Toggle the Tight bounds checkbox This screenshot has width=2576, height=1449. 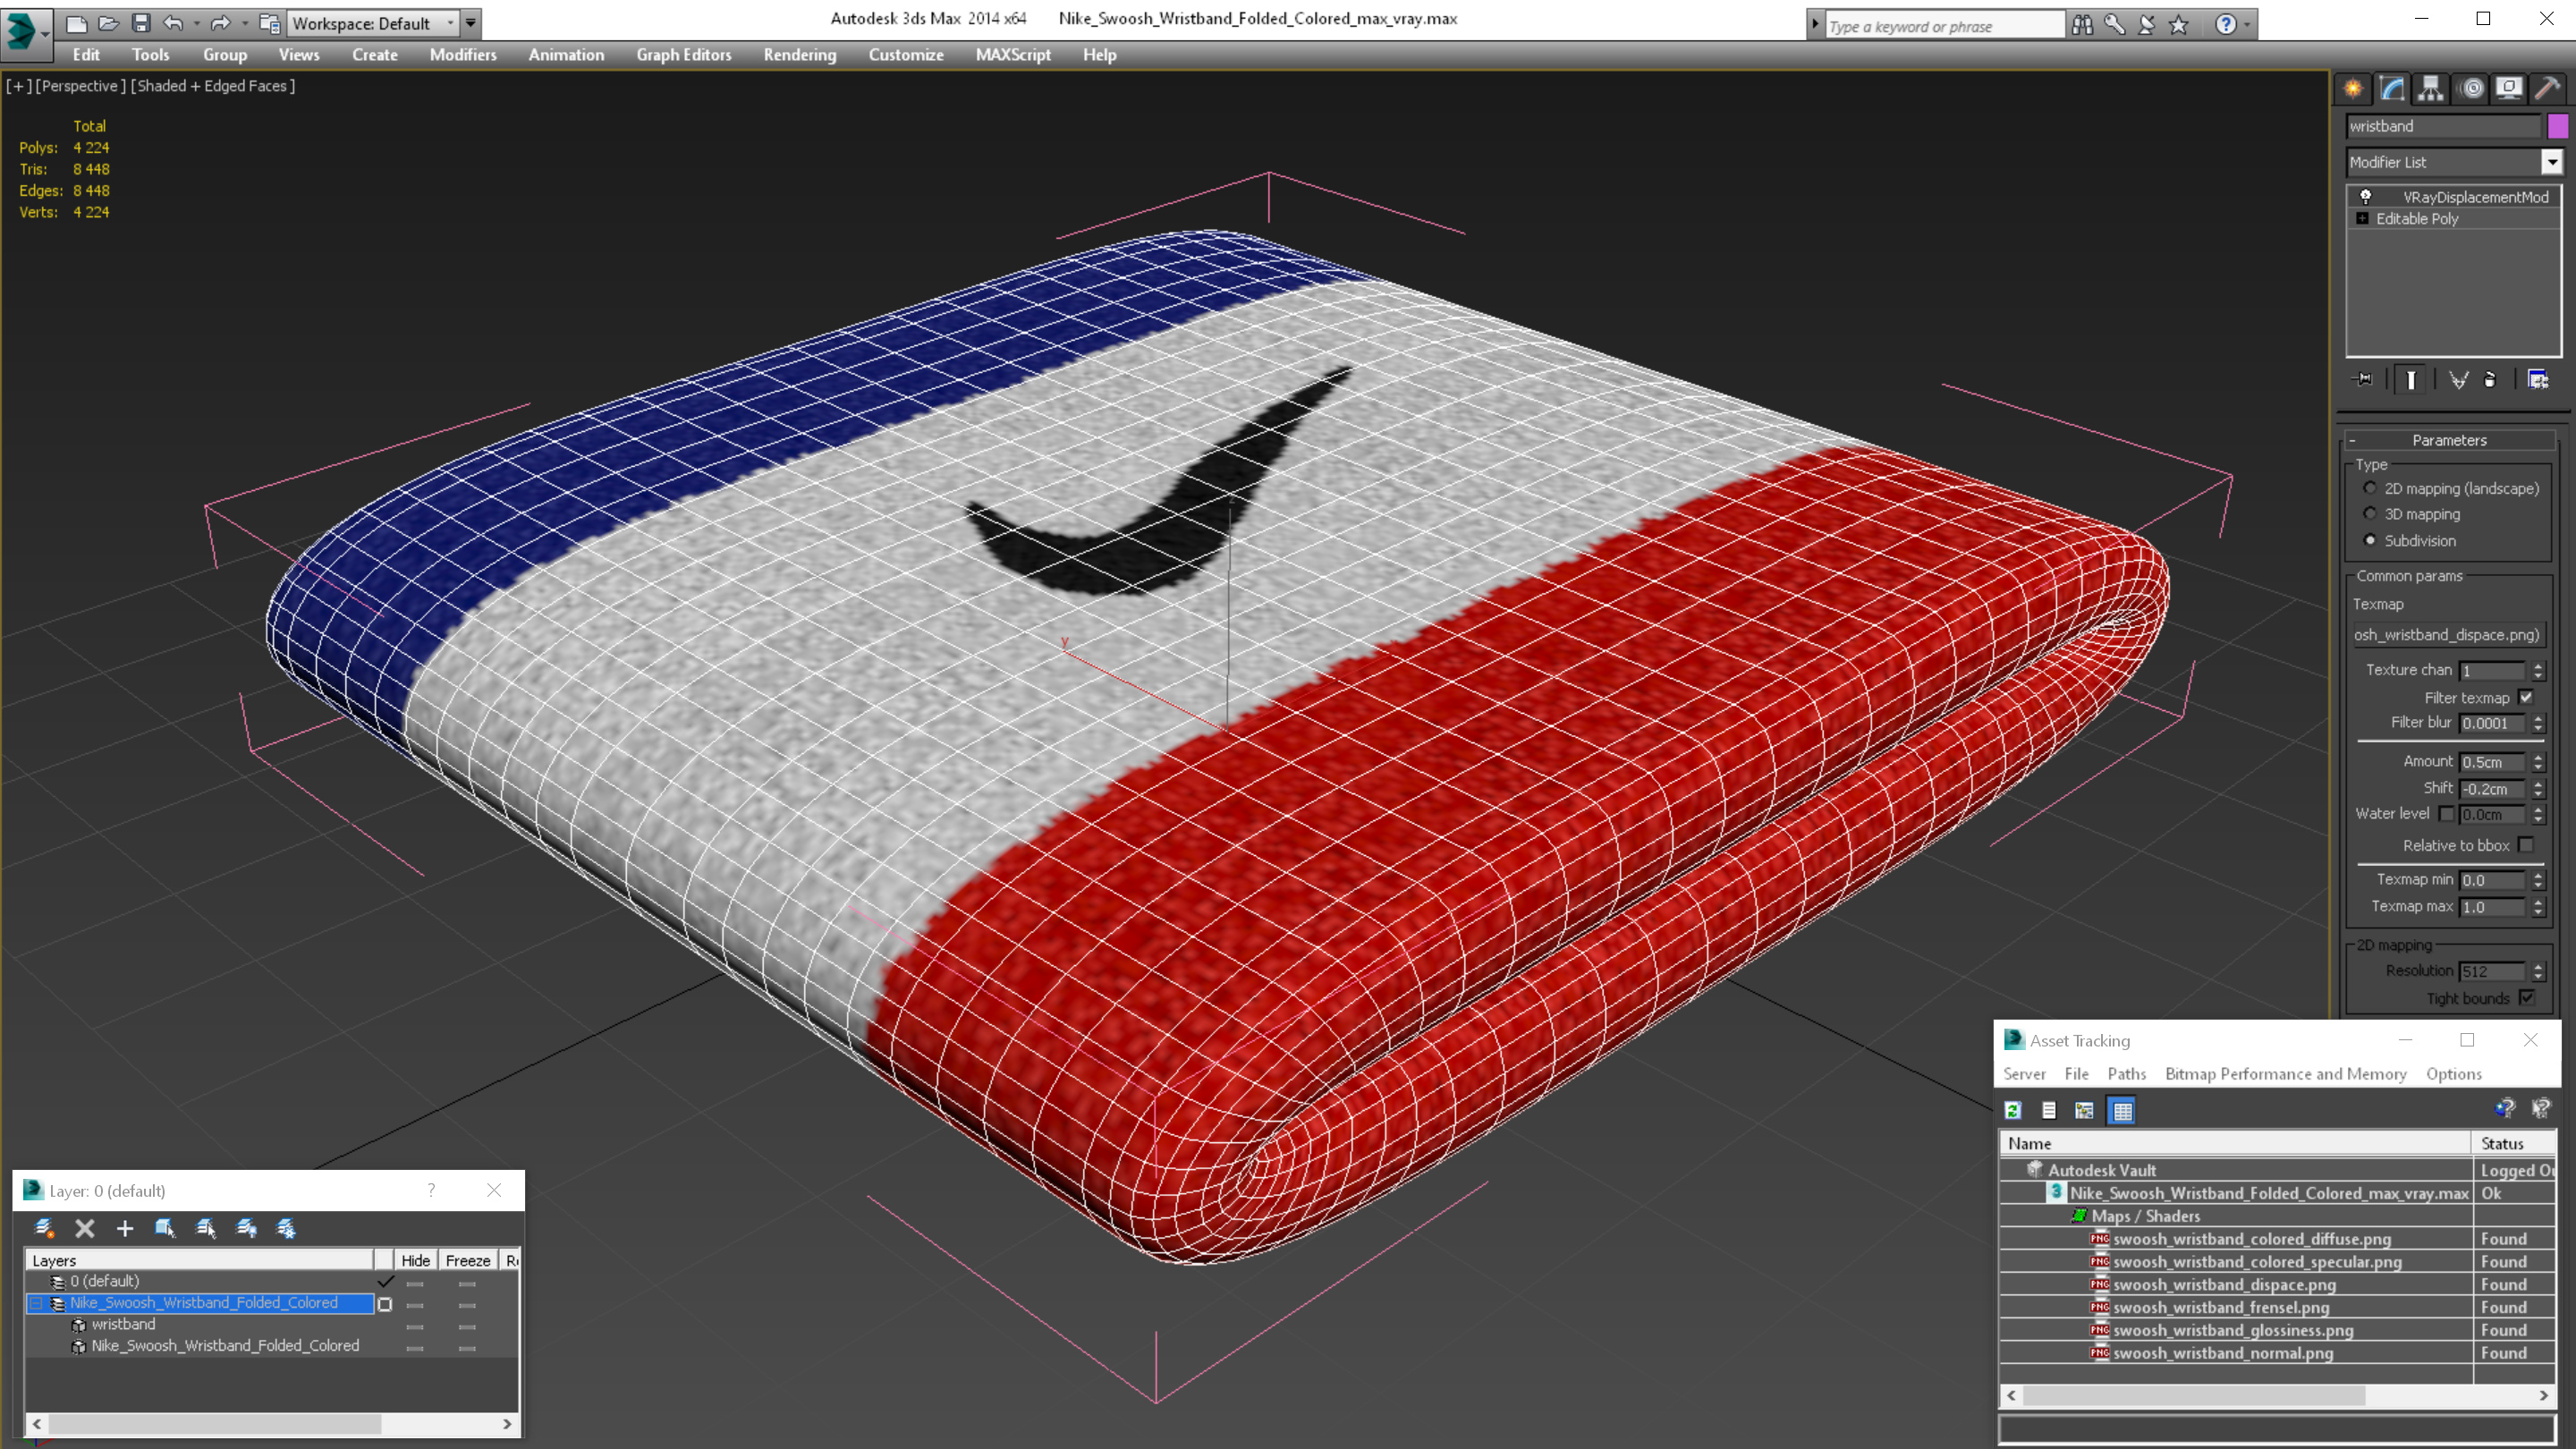pos(2527,998)
